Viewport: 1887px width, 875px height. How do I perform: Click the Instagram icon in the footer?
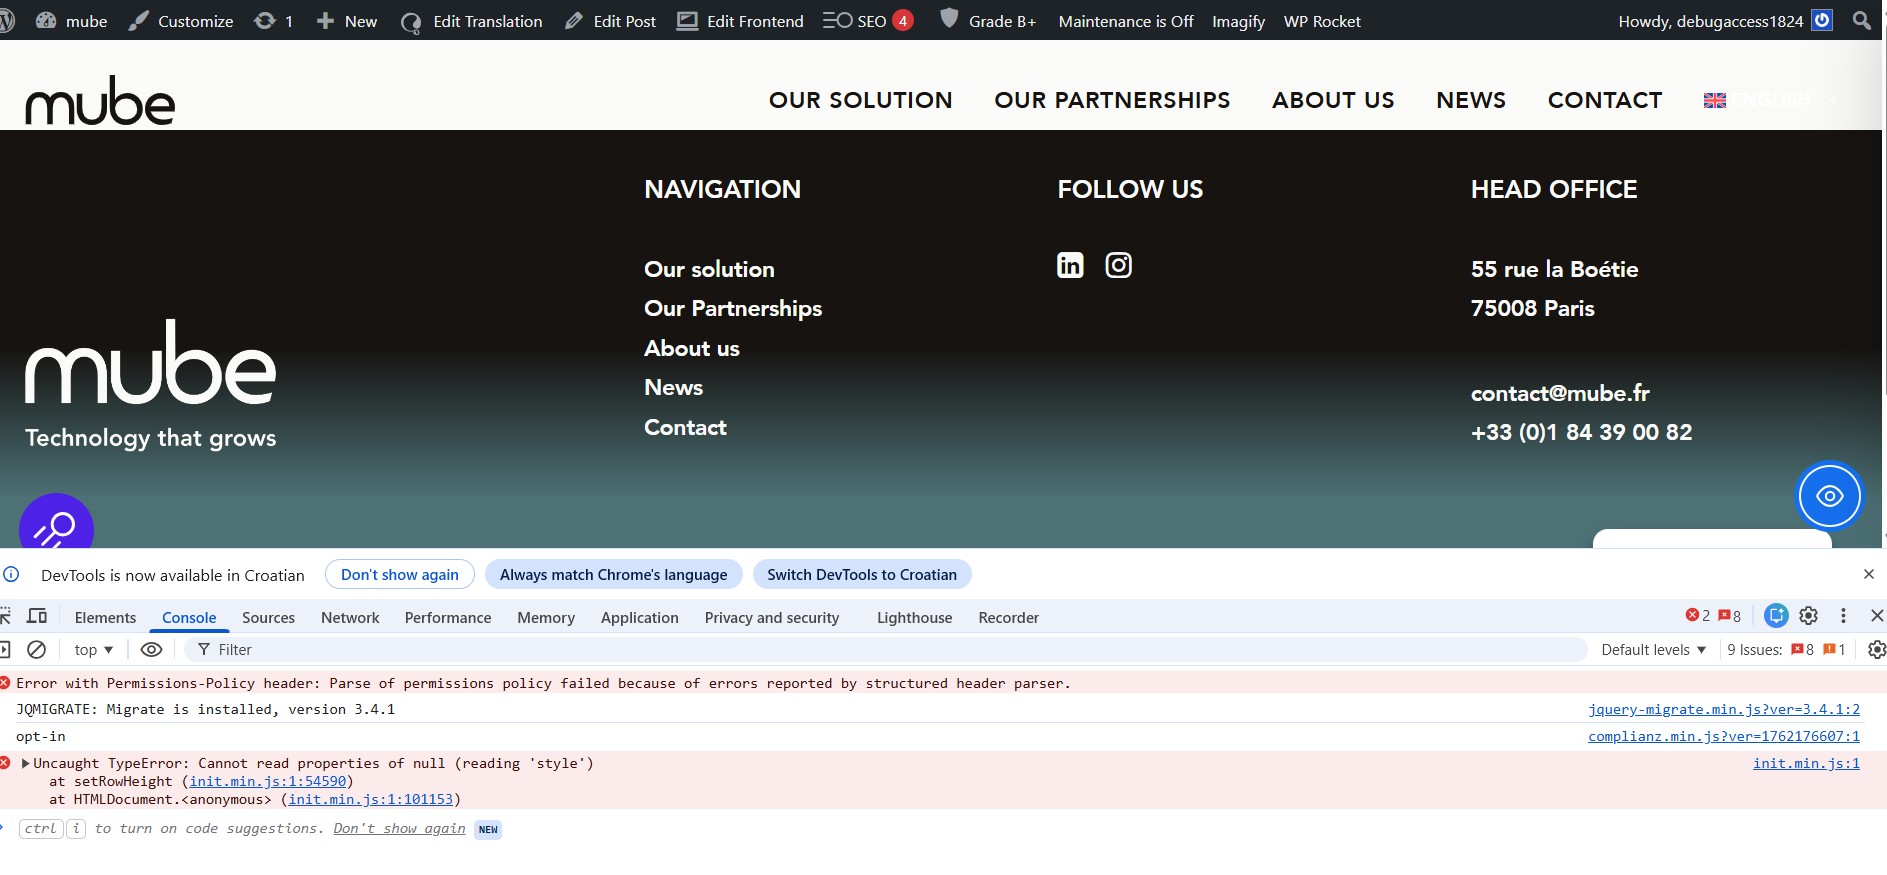[1118, 265]
